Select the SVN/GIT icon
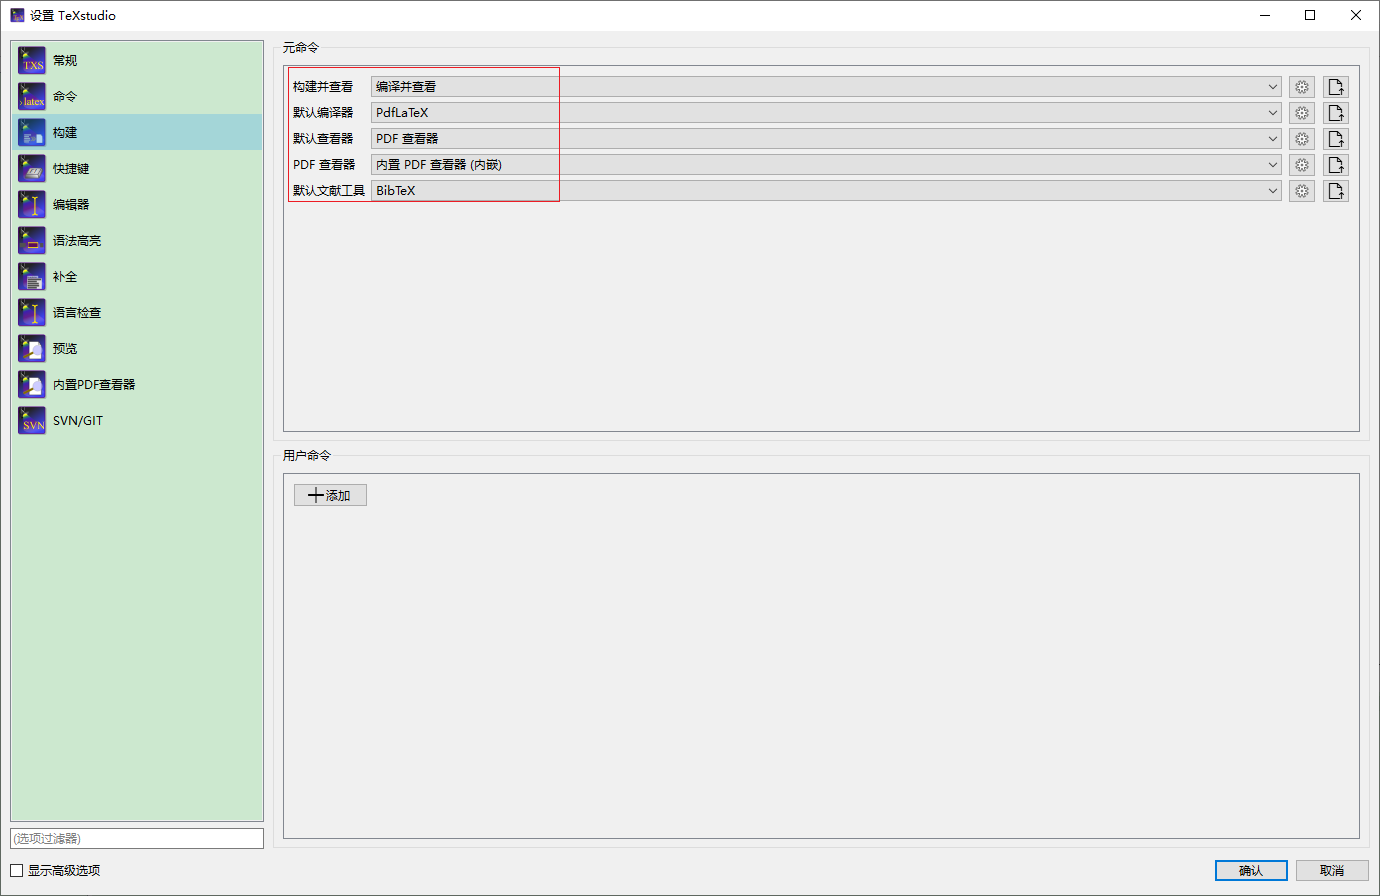1380x896 pixels. pyautogui.click(x=32, y=421)
